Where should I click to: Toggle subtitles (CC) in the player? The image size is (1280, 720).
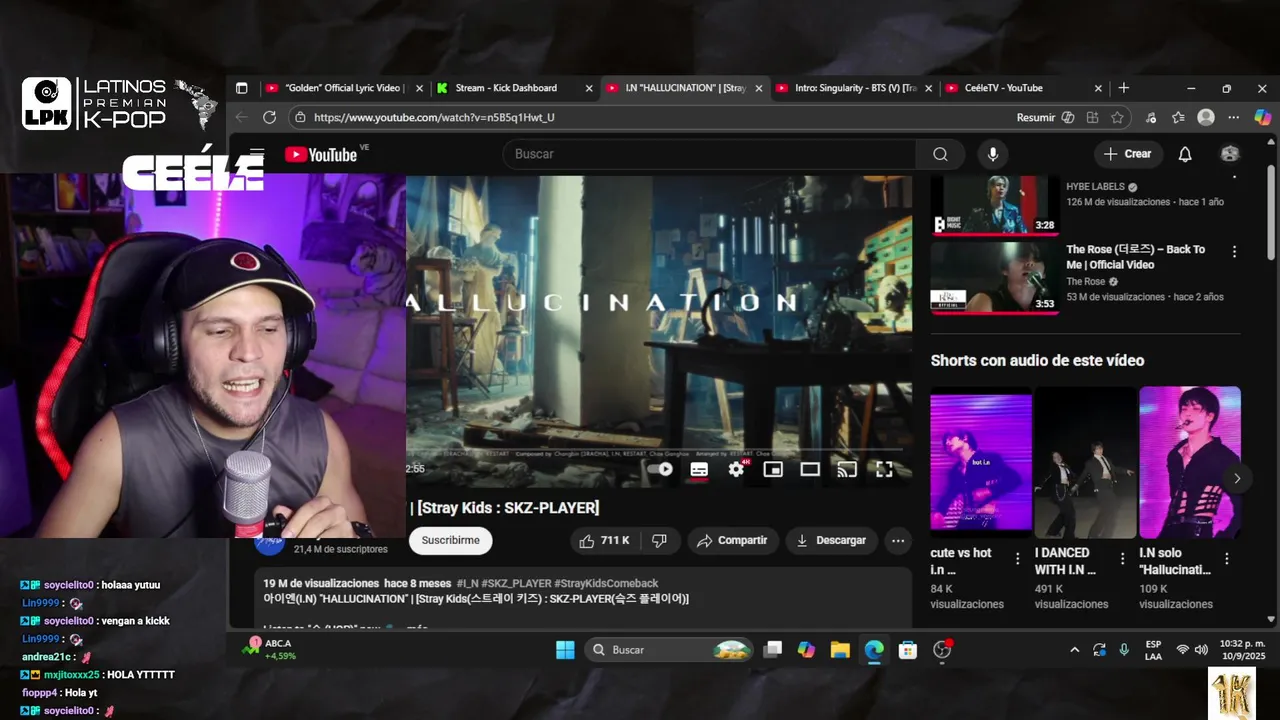(x=699, y=469)
